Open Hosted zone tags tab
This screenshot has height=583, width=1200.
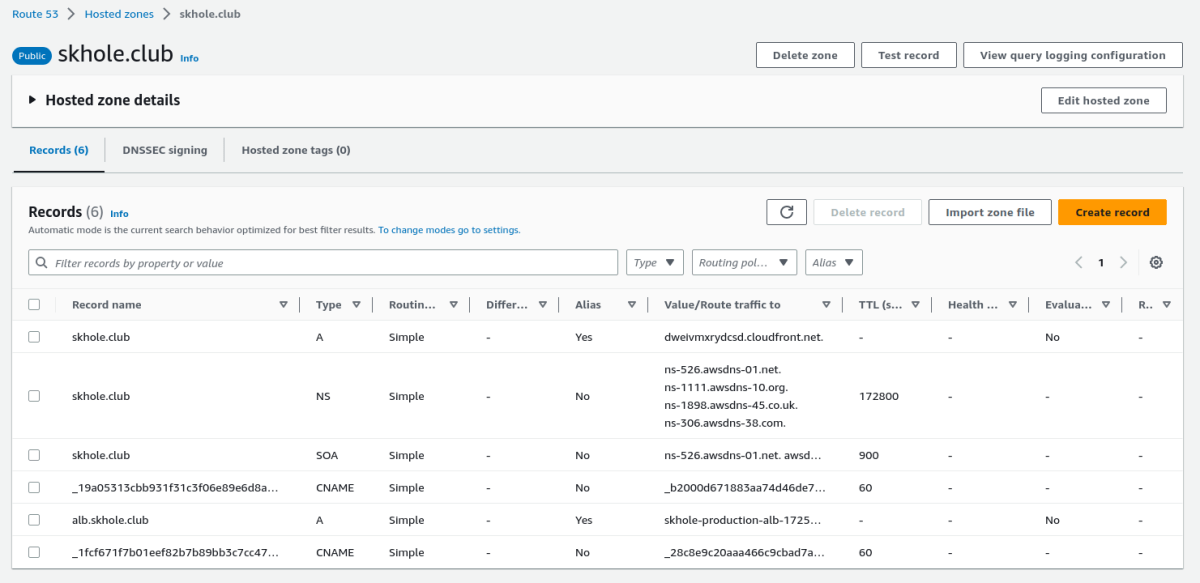pos(296,150)
